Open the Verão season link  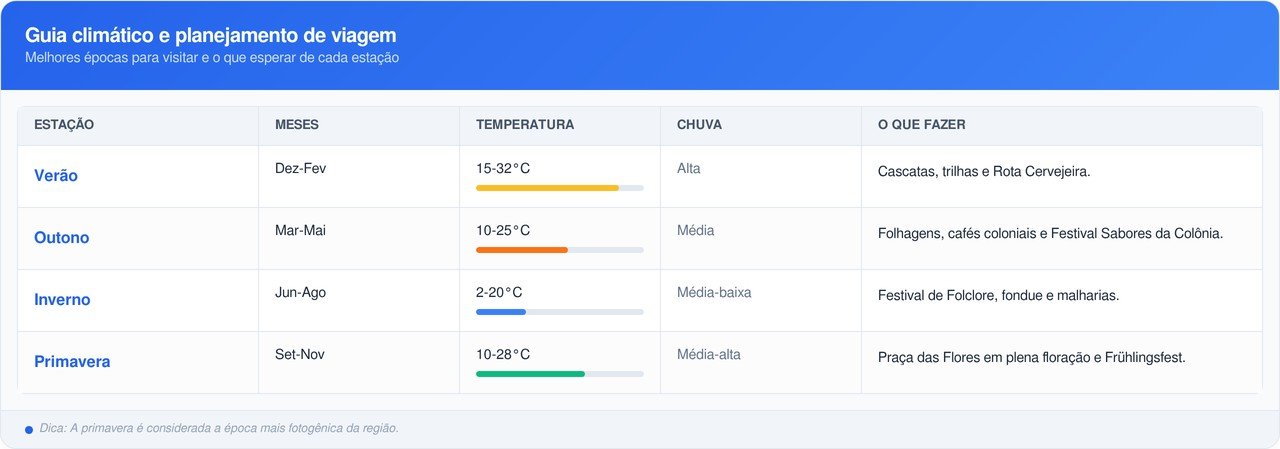(x=56, y=176)
